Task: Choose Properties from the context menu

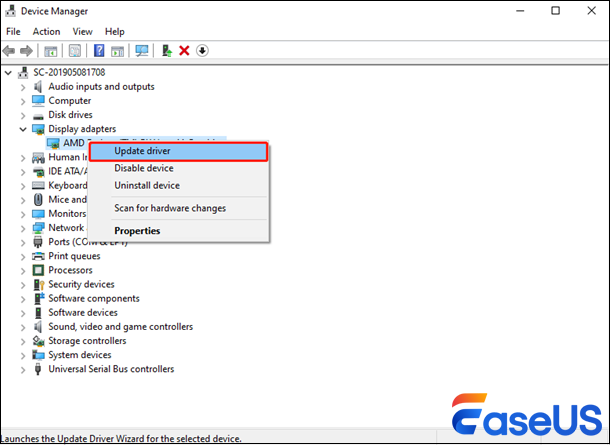Action: pos(179,231)
